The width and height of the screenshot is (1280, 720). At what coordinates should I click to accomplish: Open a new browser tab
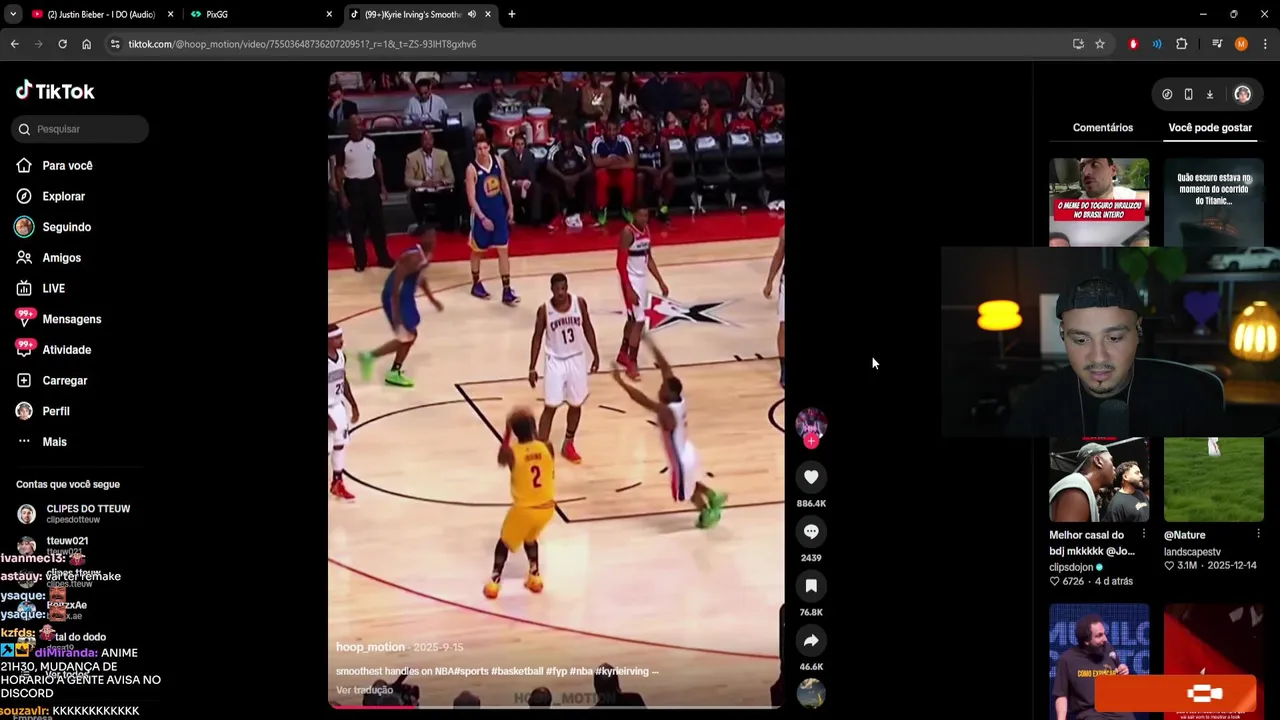click(511, 14)
